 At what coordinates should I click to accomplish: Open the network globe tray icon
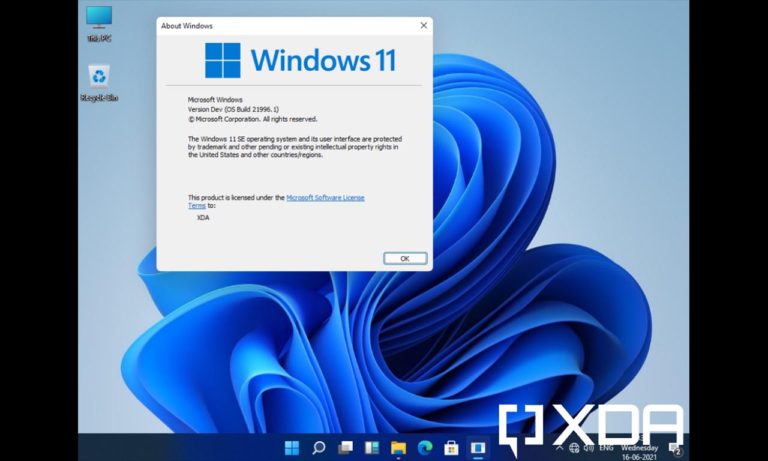tap(574, 448)
